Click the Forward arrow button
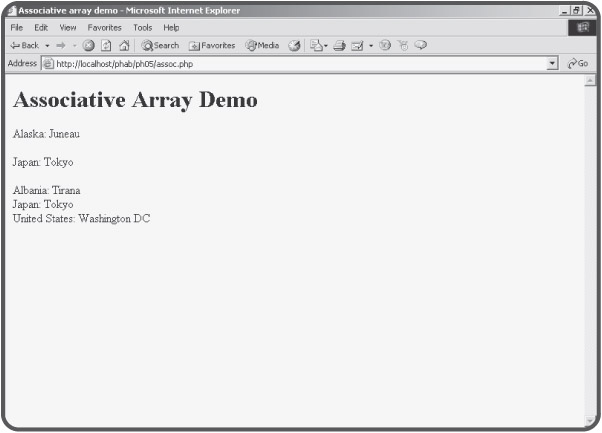The image size is (602, 433). (x=62, y=45)
